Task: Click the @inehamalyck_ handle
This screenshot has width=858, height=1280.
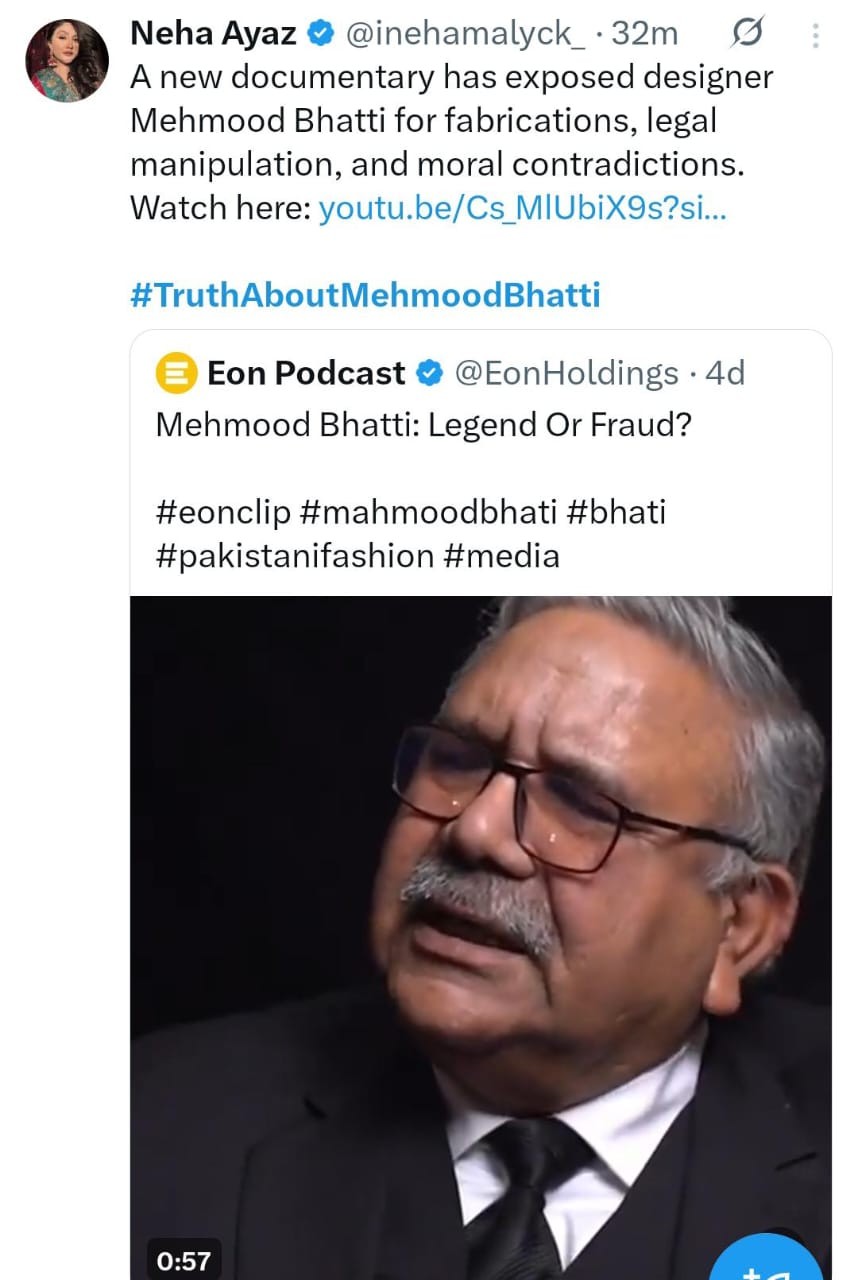Action: coord(465,34)
